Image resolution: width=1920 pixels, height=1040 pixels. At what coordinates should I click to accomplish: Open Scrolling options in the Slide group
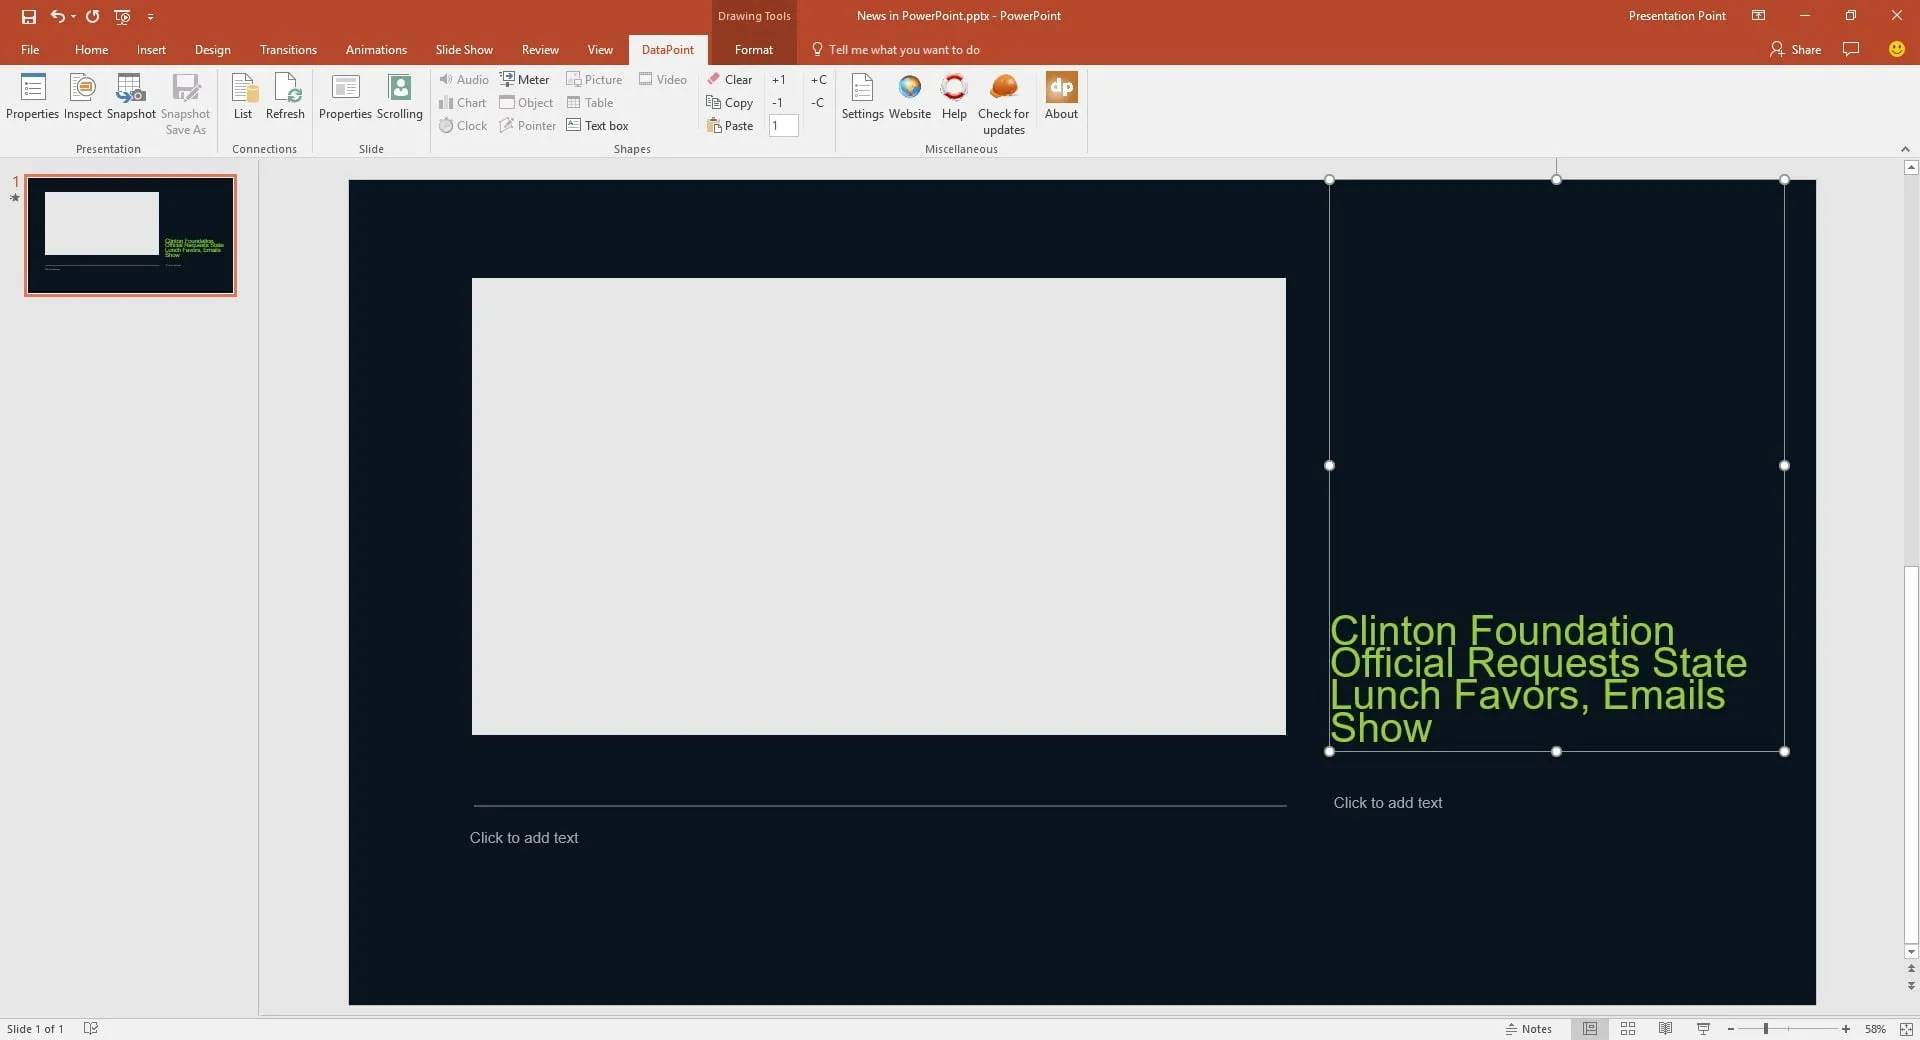(x=399, y=97)
